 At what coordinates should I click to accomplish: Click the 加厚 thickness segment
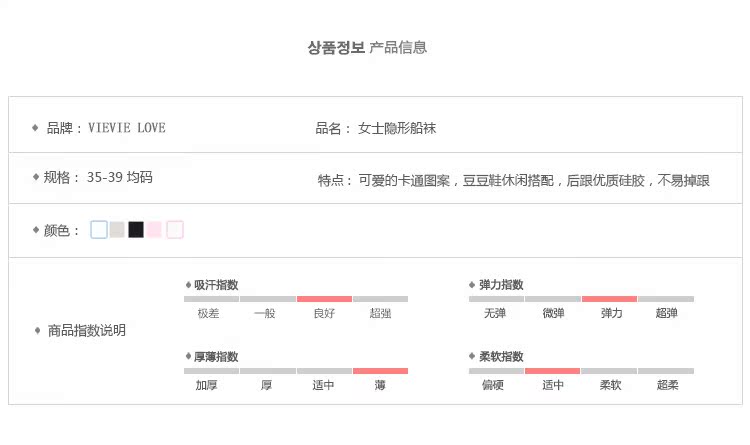[211, 370]
